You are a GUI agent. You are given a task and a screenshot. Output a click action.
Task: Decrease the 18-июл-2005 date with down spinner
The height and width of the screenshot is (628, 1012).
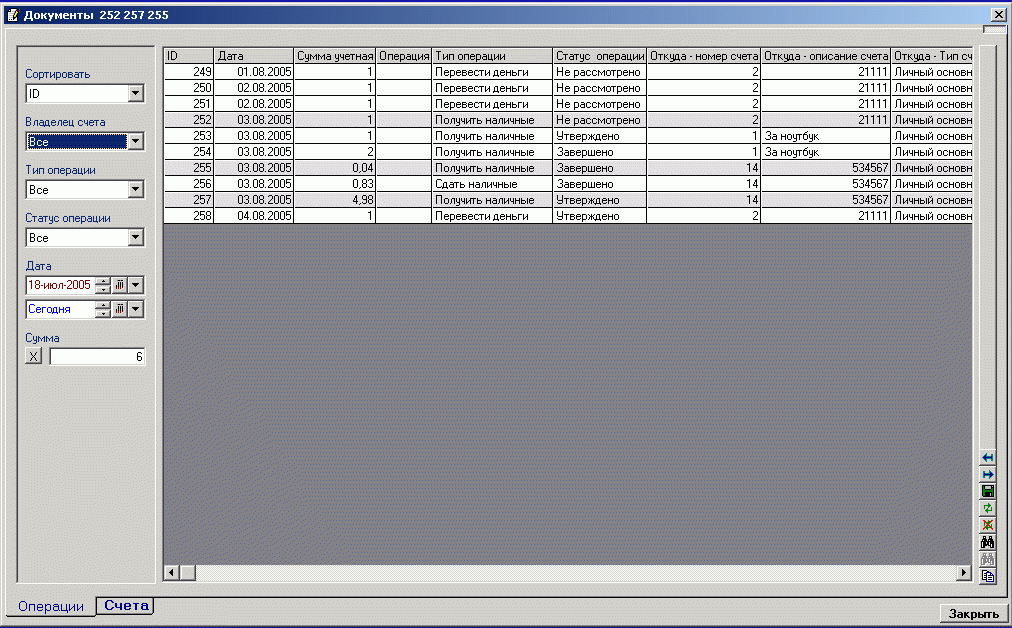click(x=103, y=289)
